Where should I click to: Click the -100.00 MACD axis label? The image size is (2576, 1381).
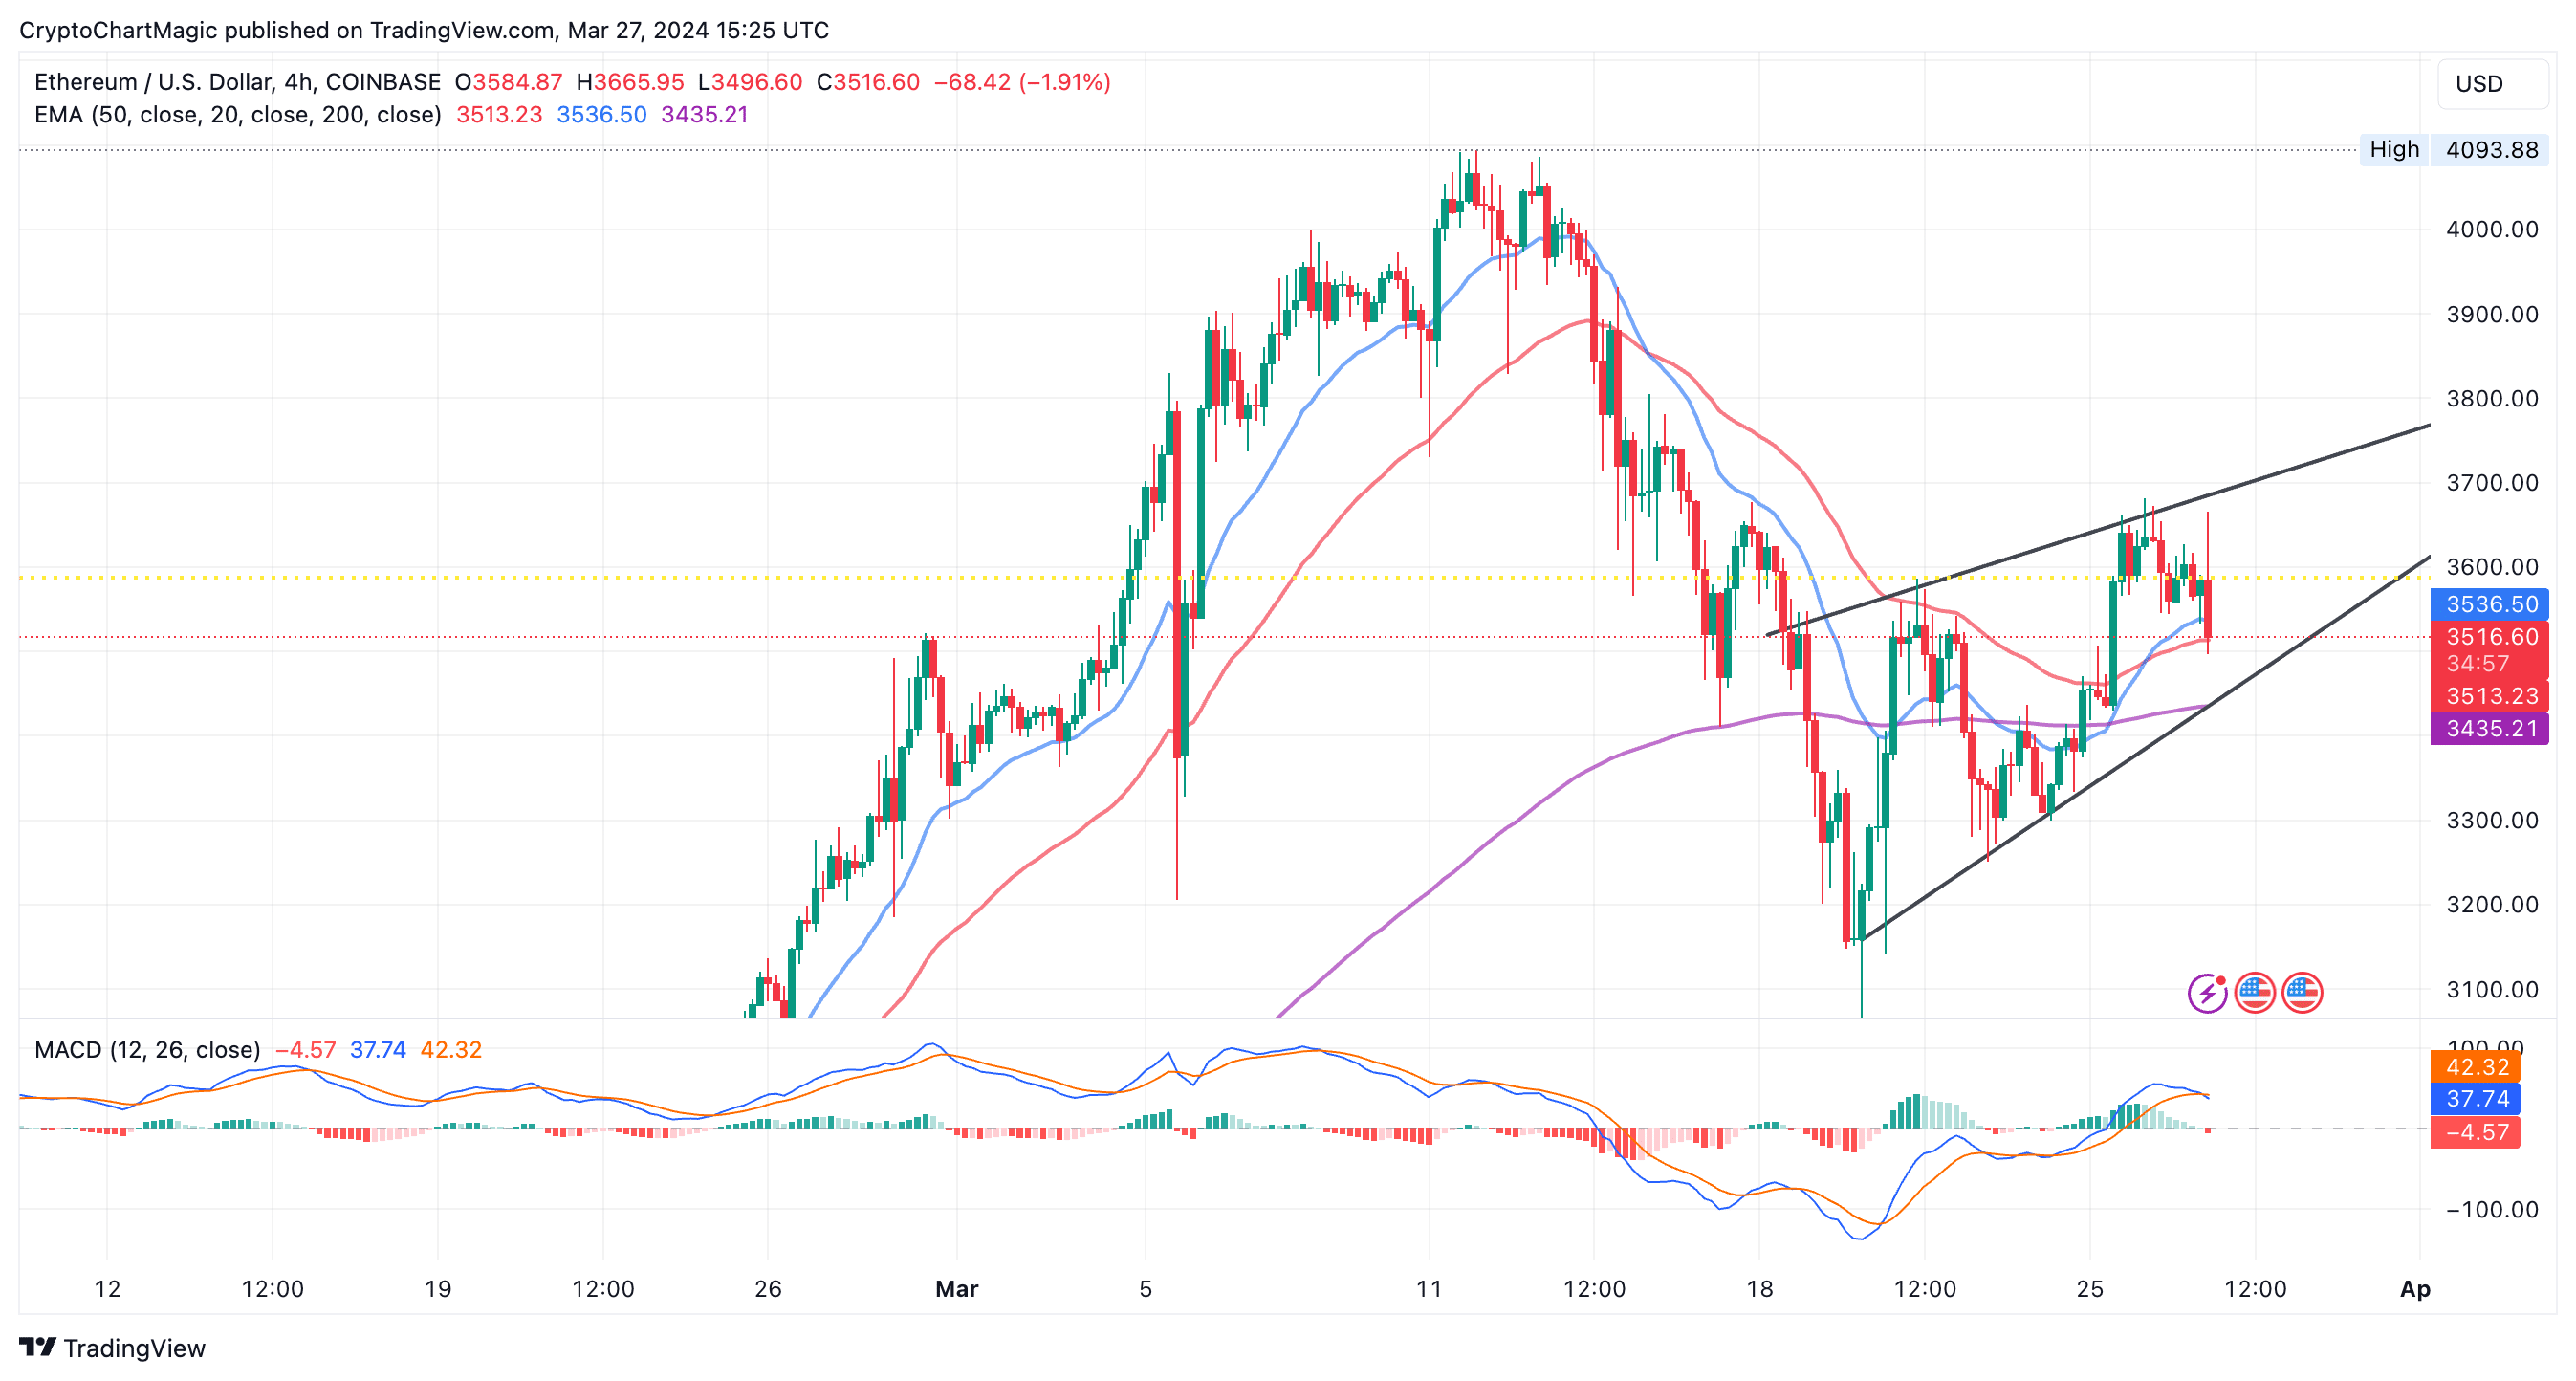point(2492,1210)
